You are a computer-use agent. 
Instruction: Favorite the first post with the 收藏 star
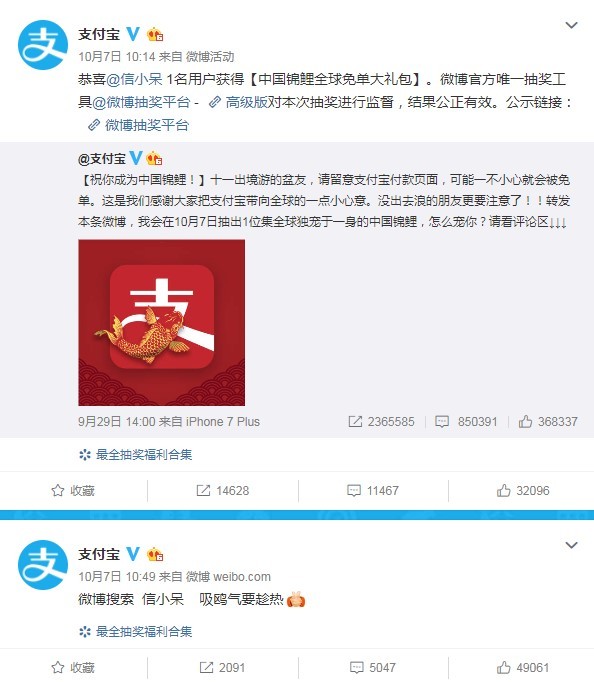[x=73, y=491]
